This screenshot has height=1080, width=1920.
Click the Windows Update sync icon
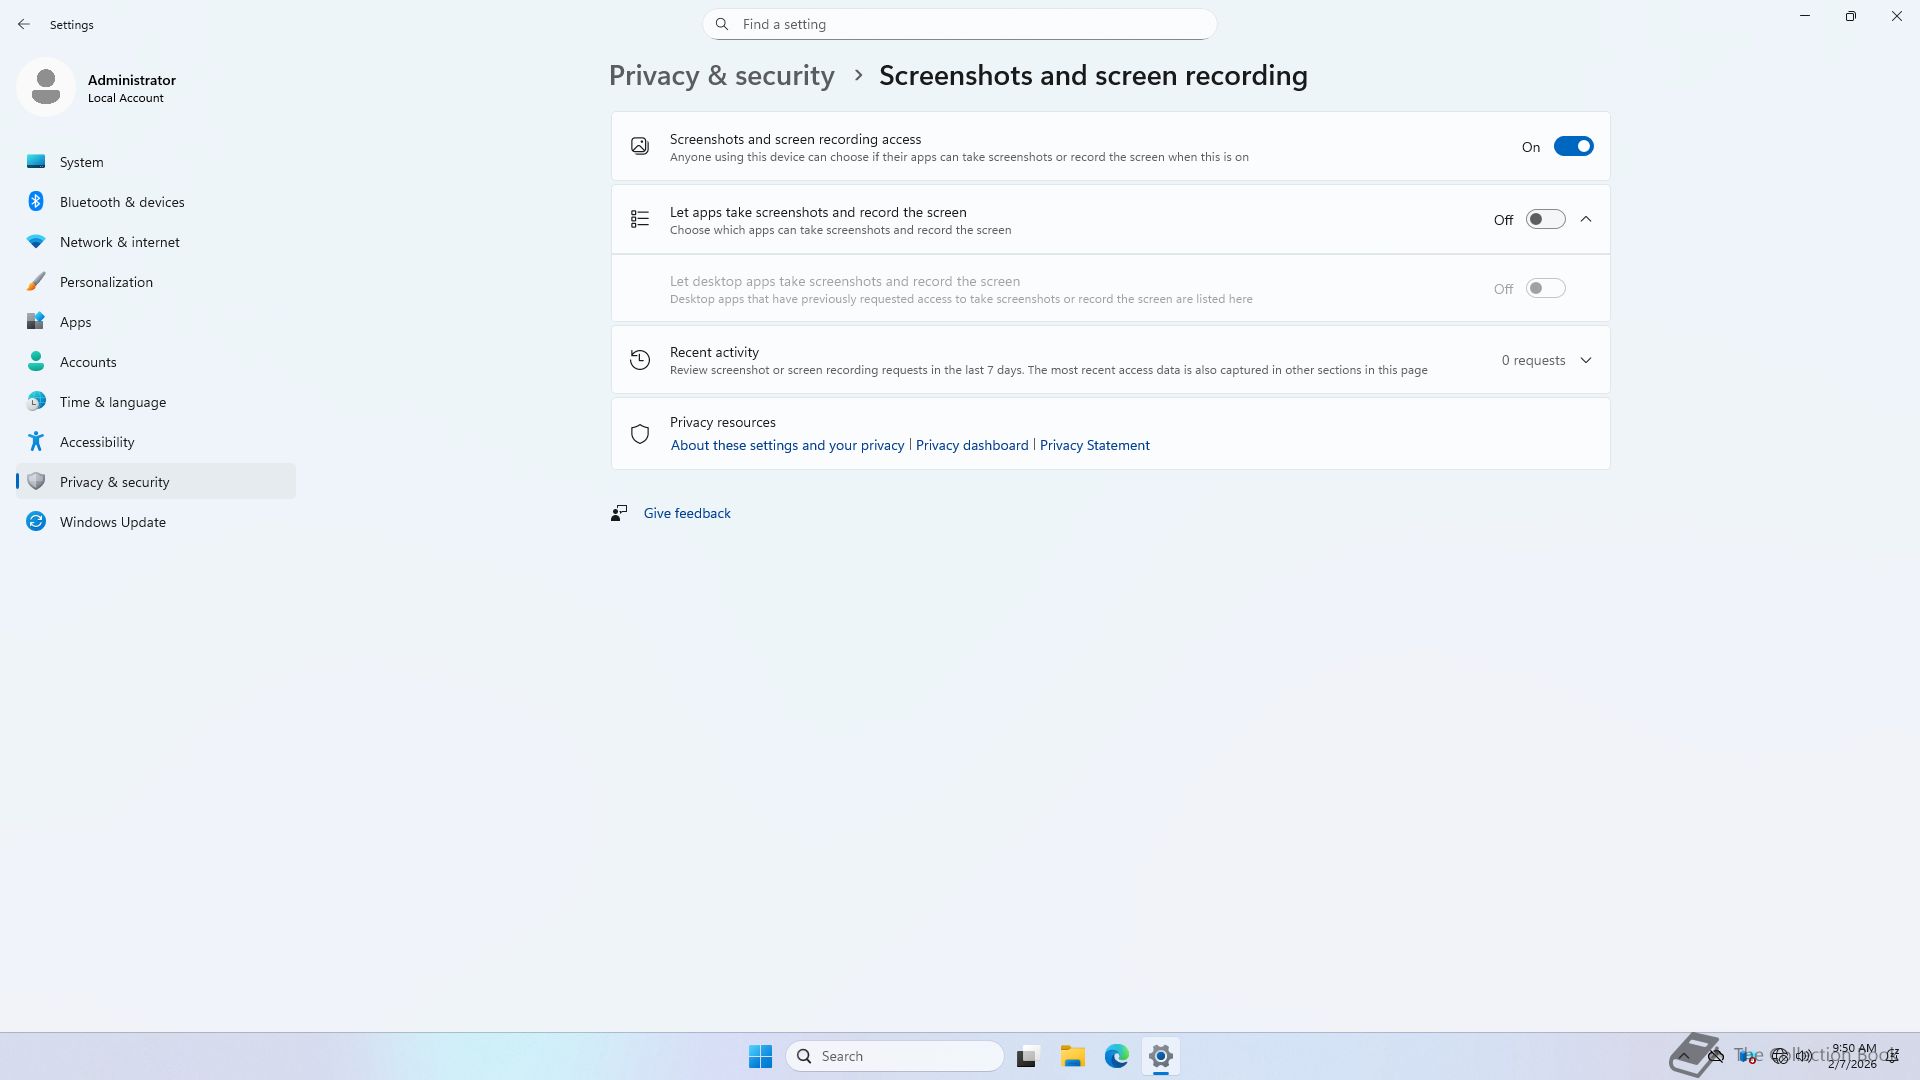tap(36, 522)
